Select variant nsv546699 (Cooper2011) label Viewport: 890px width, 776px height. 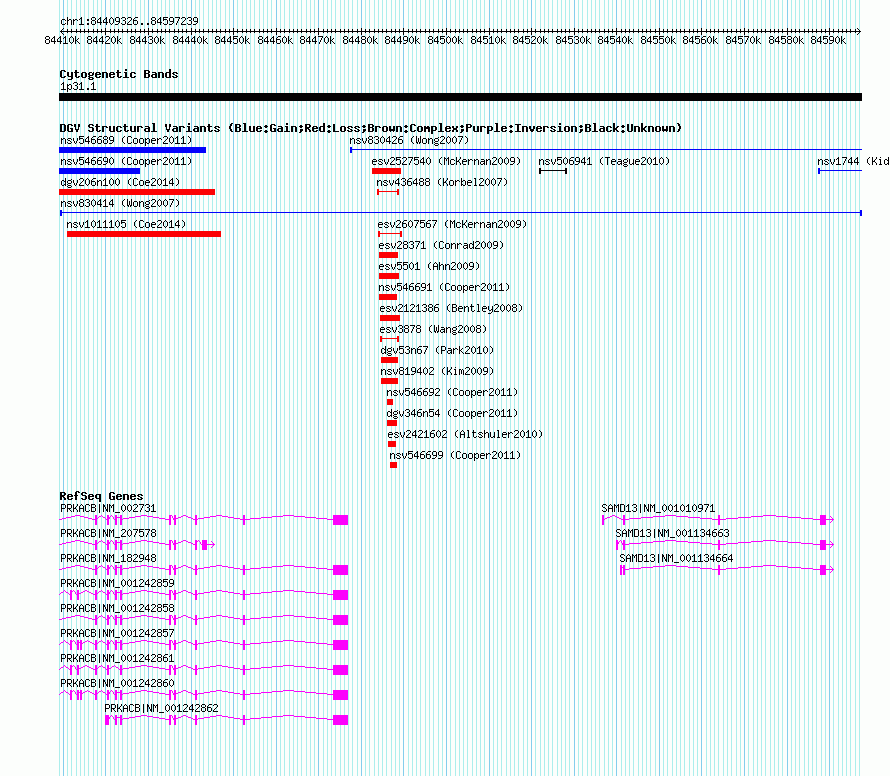coord(455,455)
